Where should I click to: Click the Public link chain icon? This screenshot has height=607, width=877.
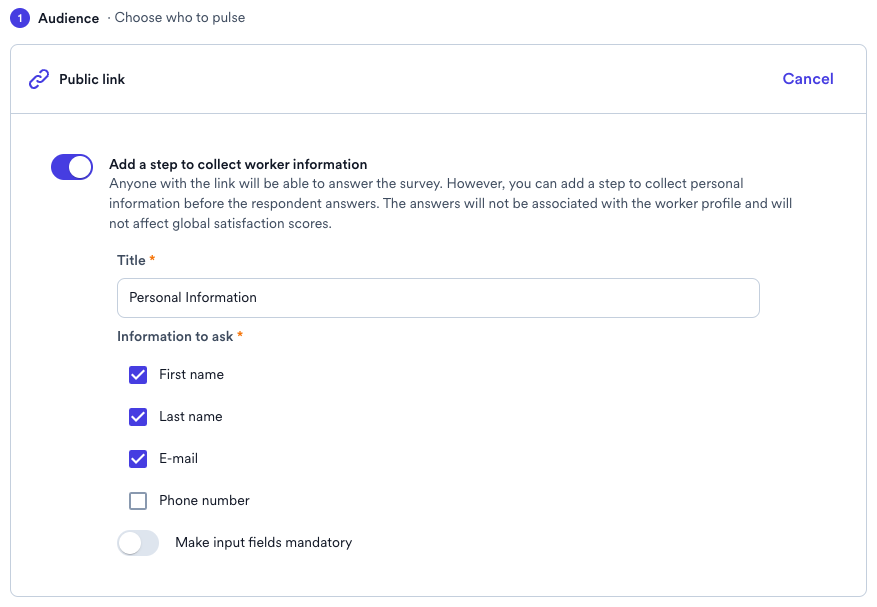pos(39,79)
